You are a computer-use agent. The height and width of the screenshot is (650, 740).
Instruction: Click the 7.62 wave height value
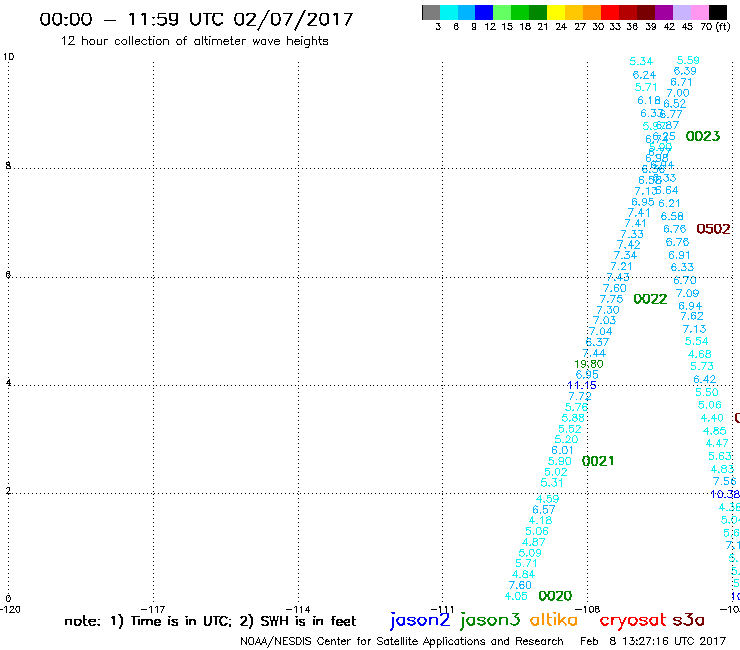point(691,316)
